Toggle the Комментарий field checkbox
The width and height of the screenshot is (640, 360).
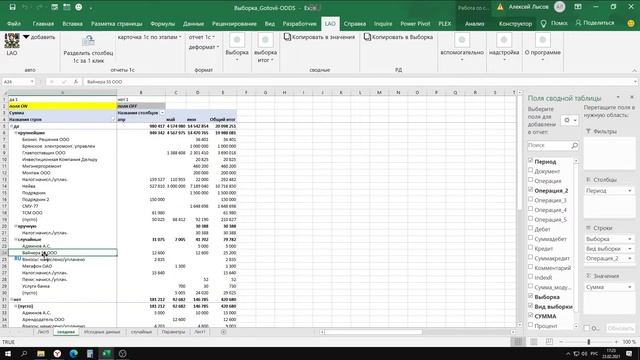[530, 267]
